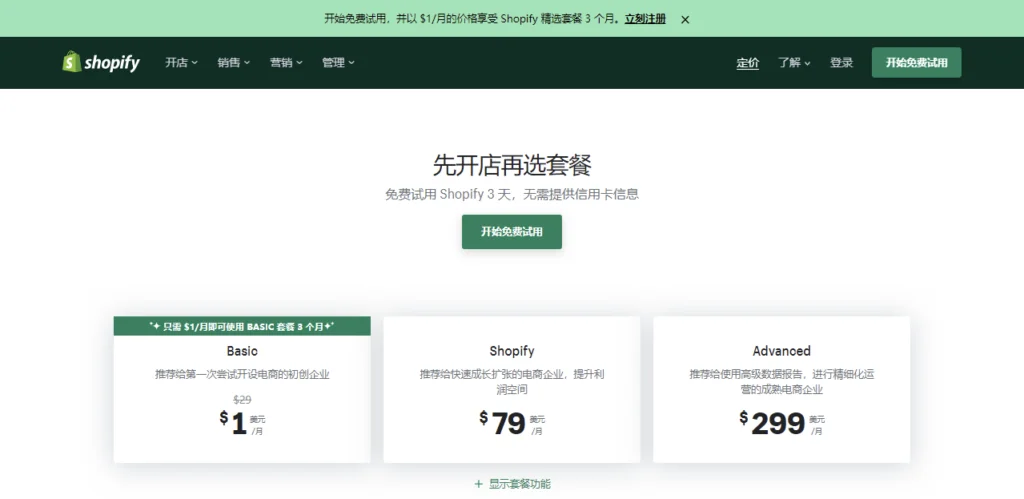Viewport: 1024px width, 499px height.
Task: Expand the 营销 navigation menu
Action: (x=286, y=63)
